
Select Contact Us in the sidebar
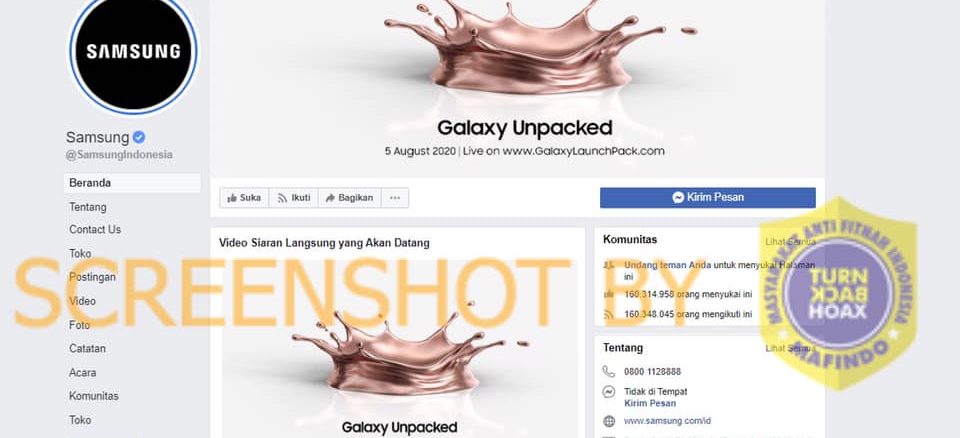95,229
